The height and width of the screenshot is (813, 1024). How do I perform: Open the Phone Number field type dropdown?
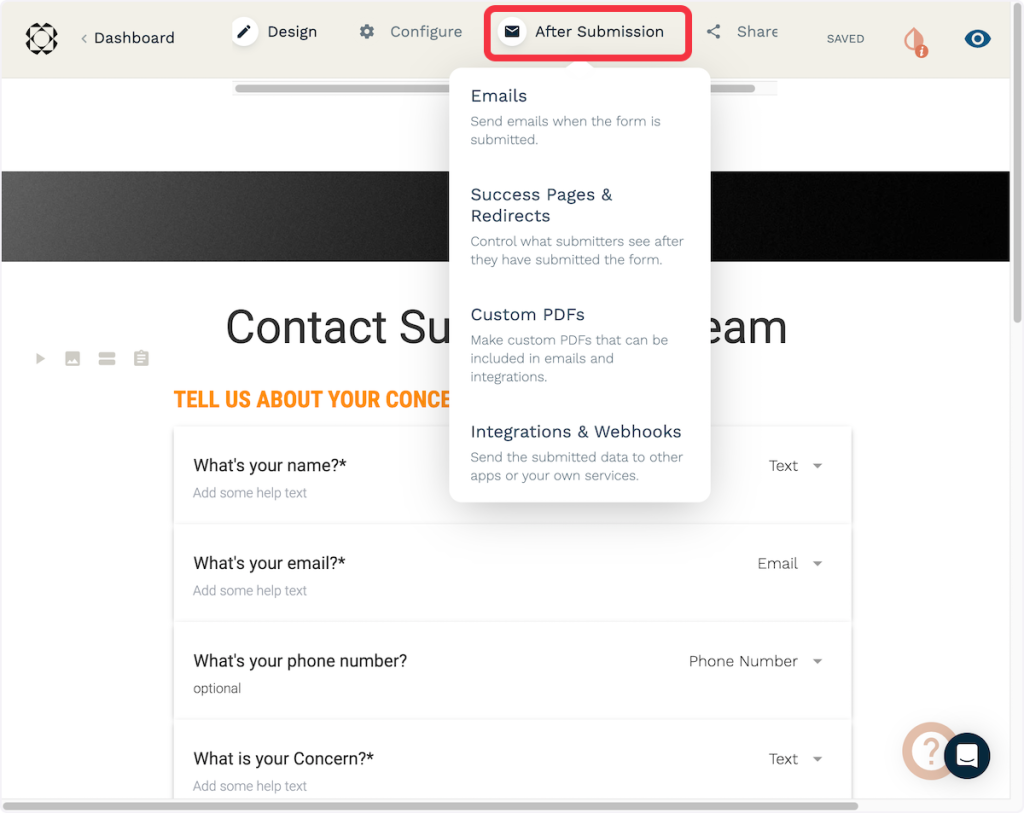[756, 662]
